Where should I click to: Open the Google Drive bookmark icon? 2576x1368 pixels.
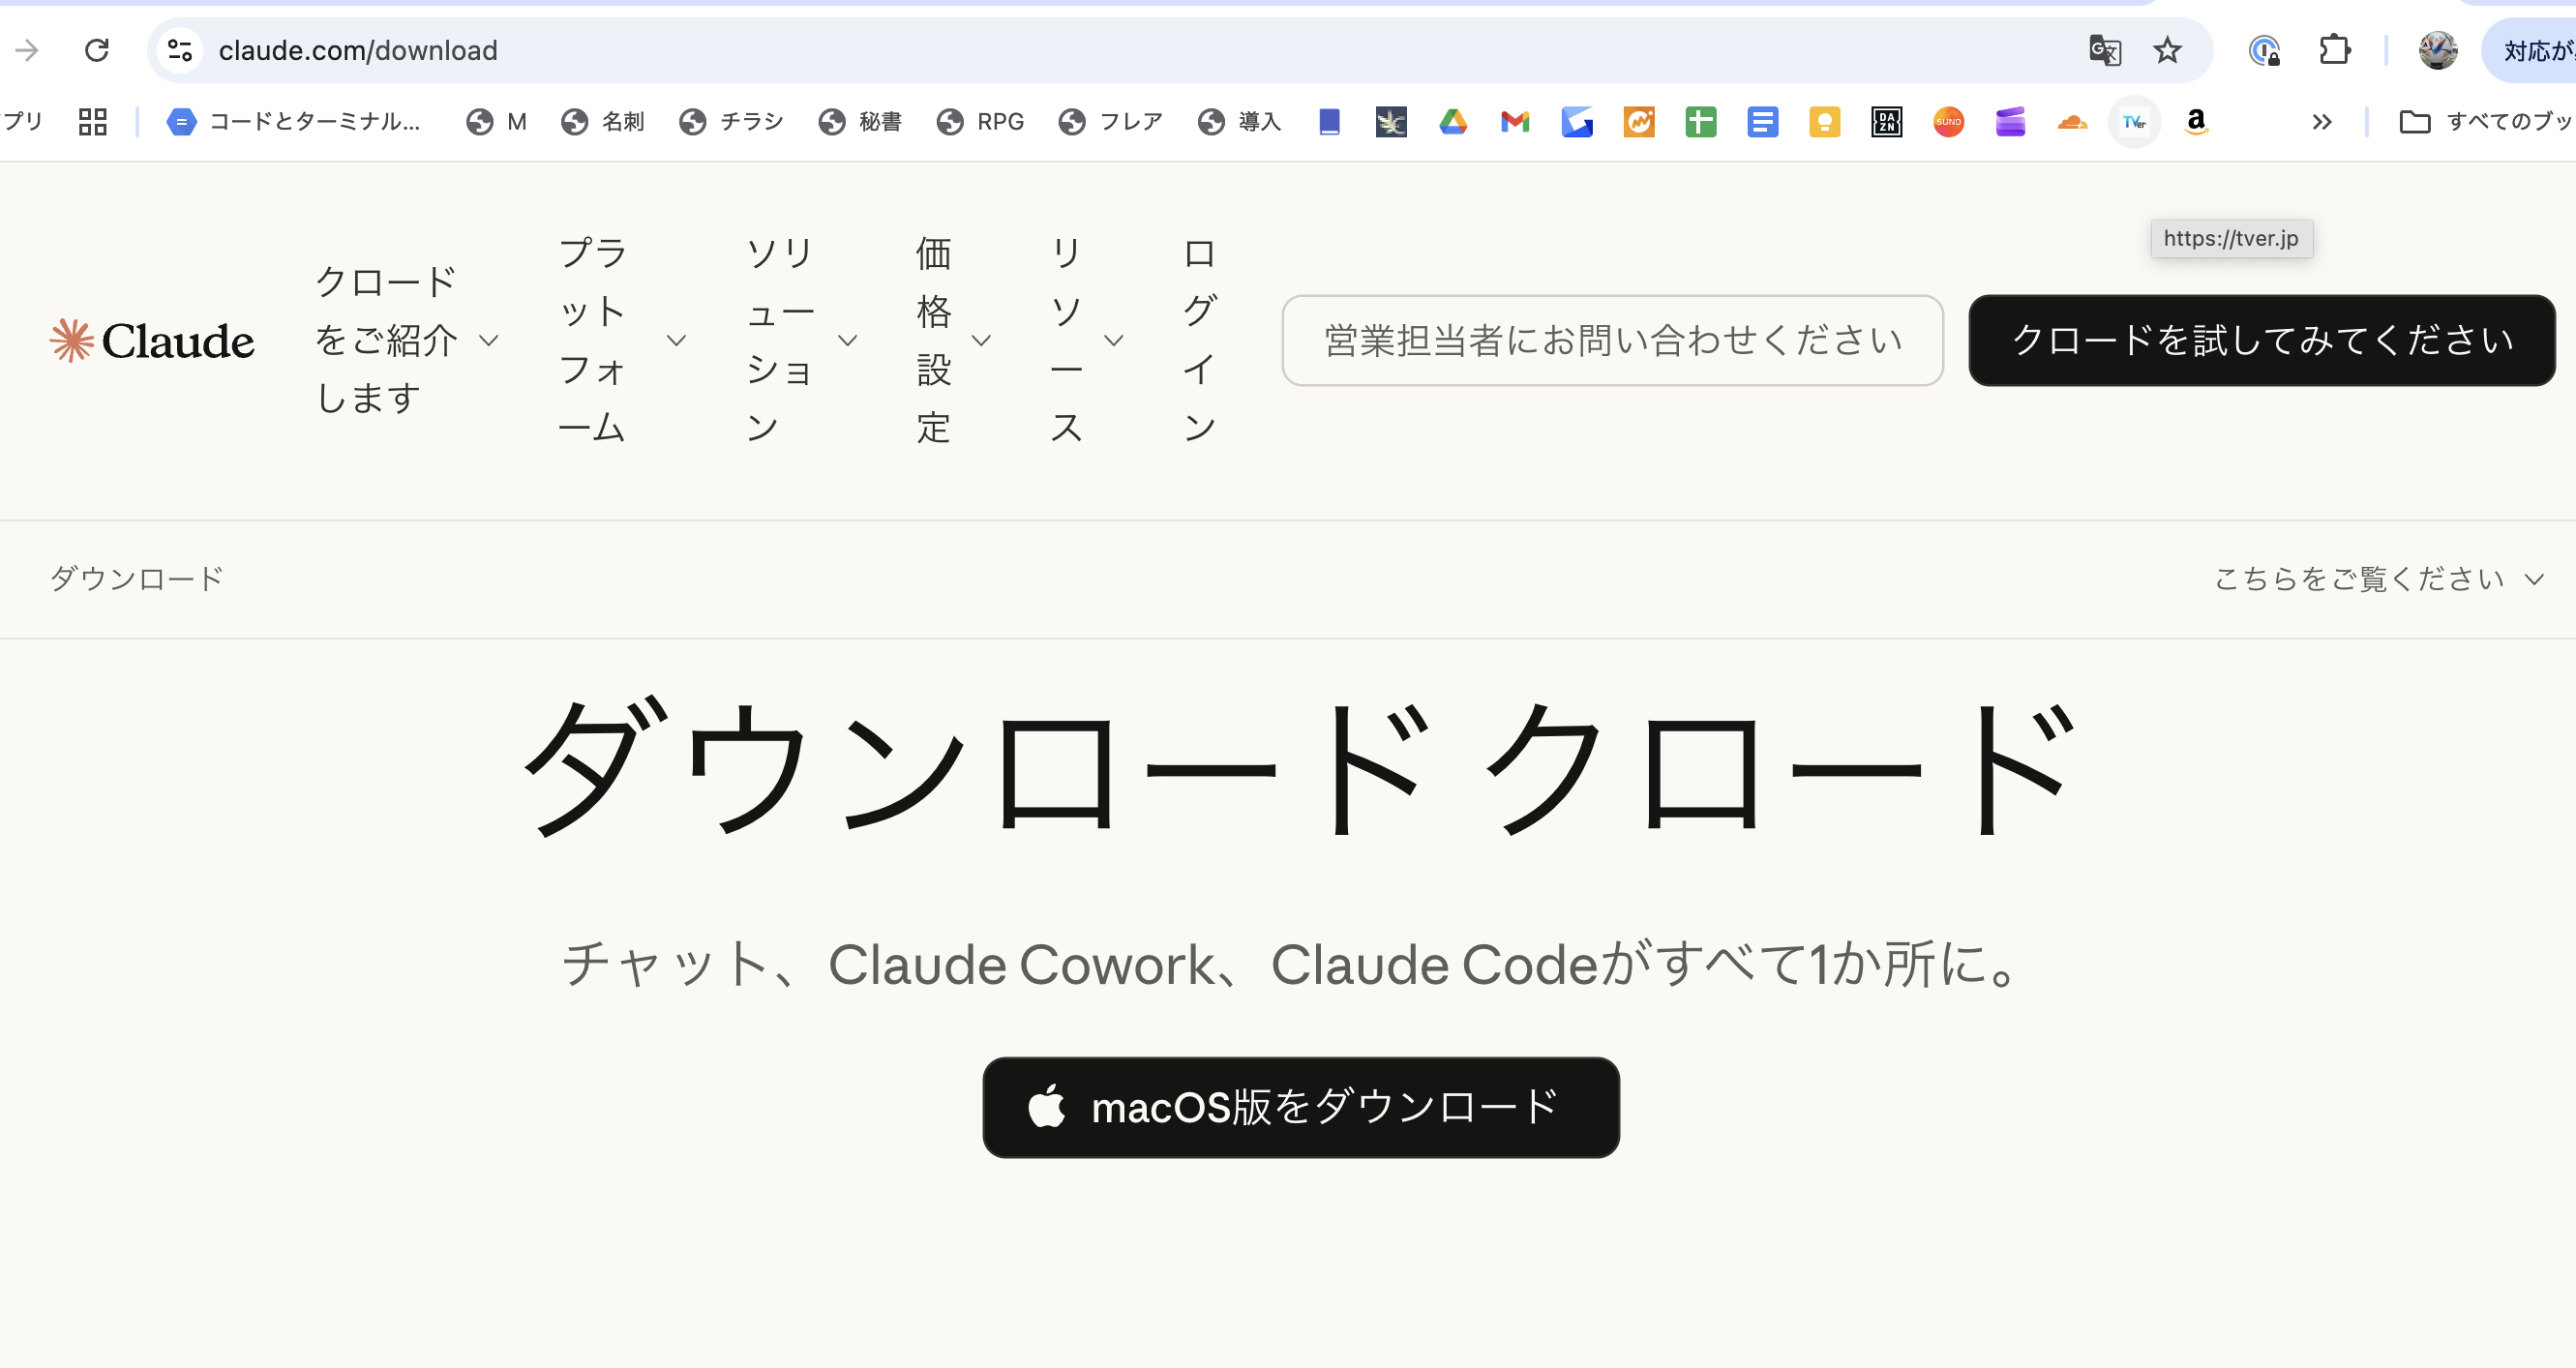click(1453, 121)
